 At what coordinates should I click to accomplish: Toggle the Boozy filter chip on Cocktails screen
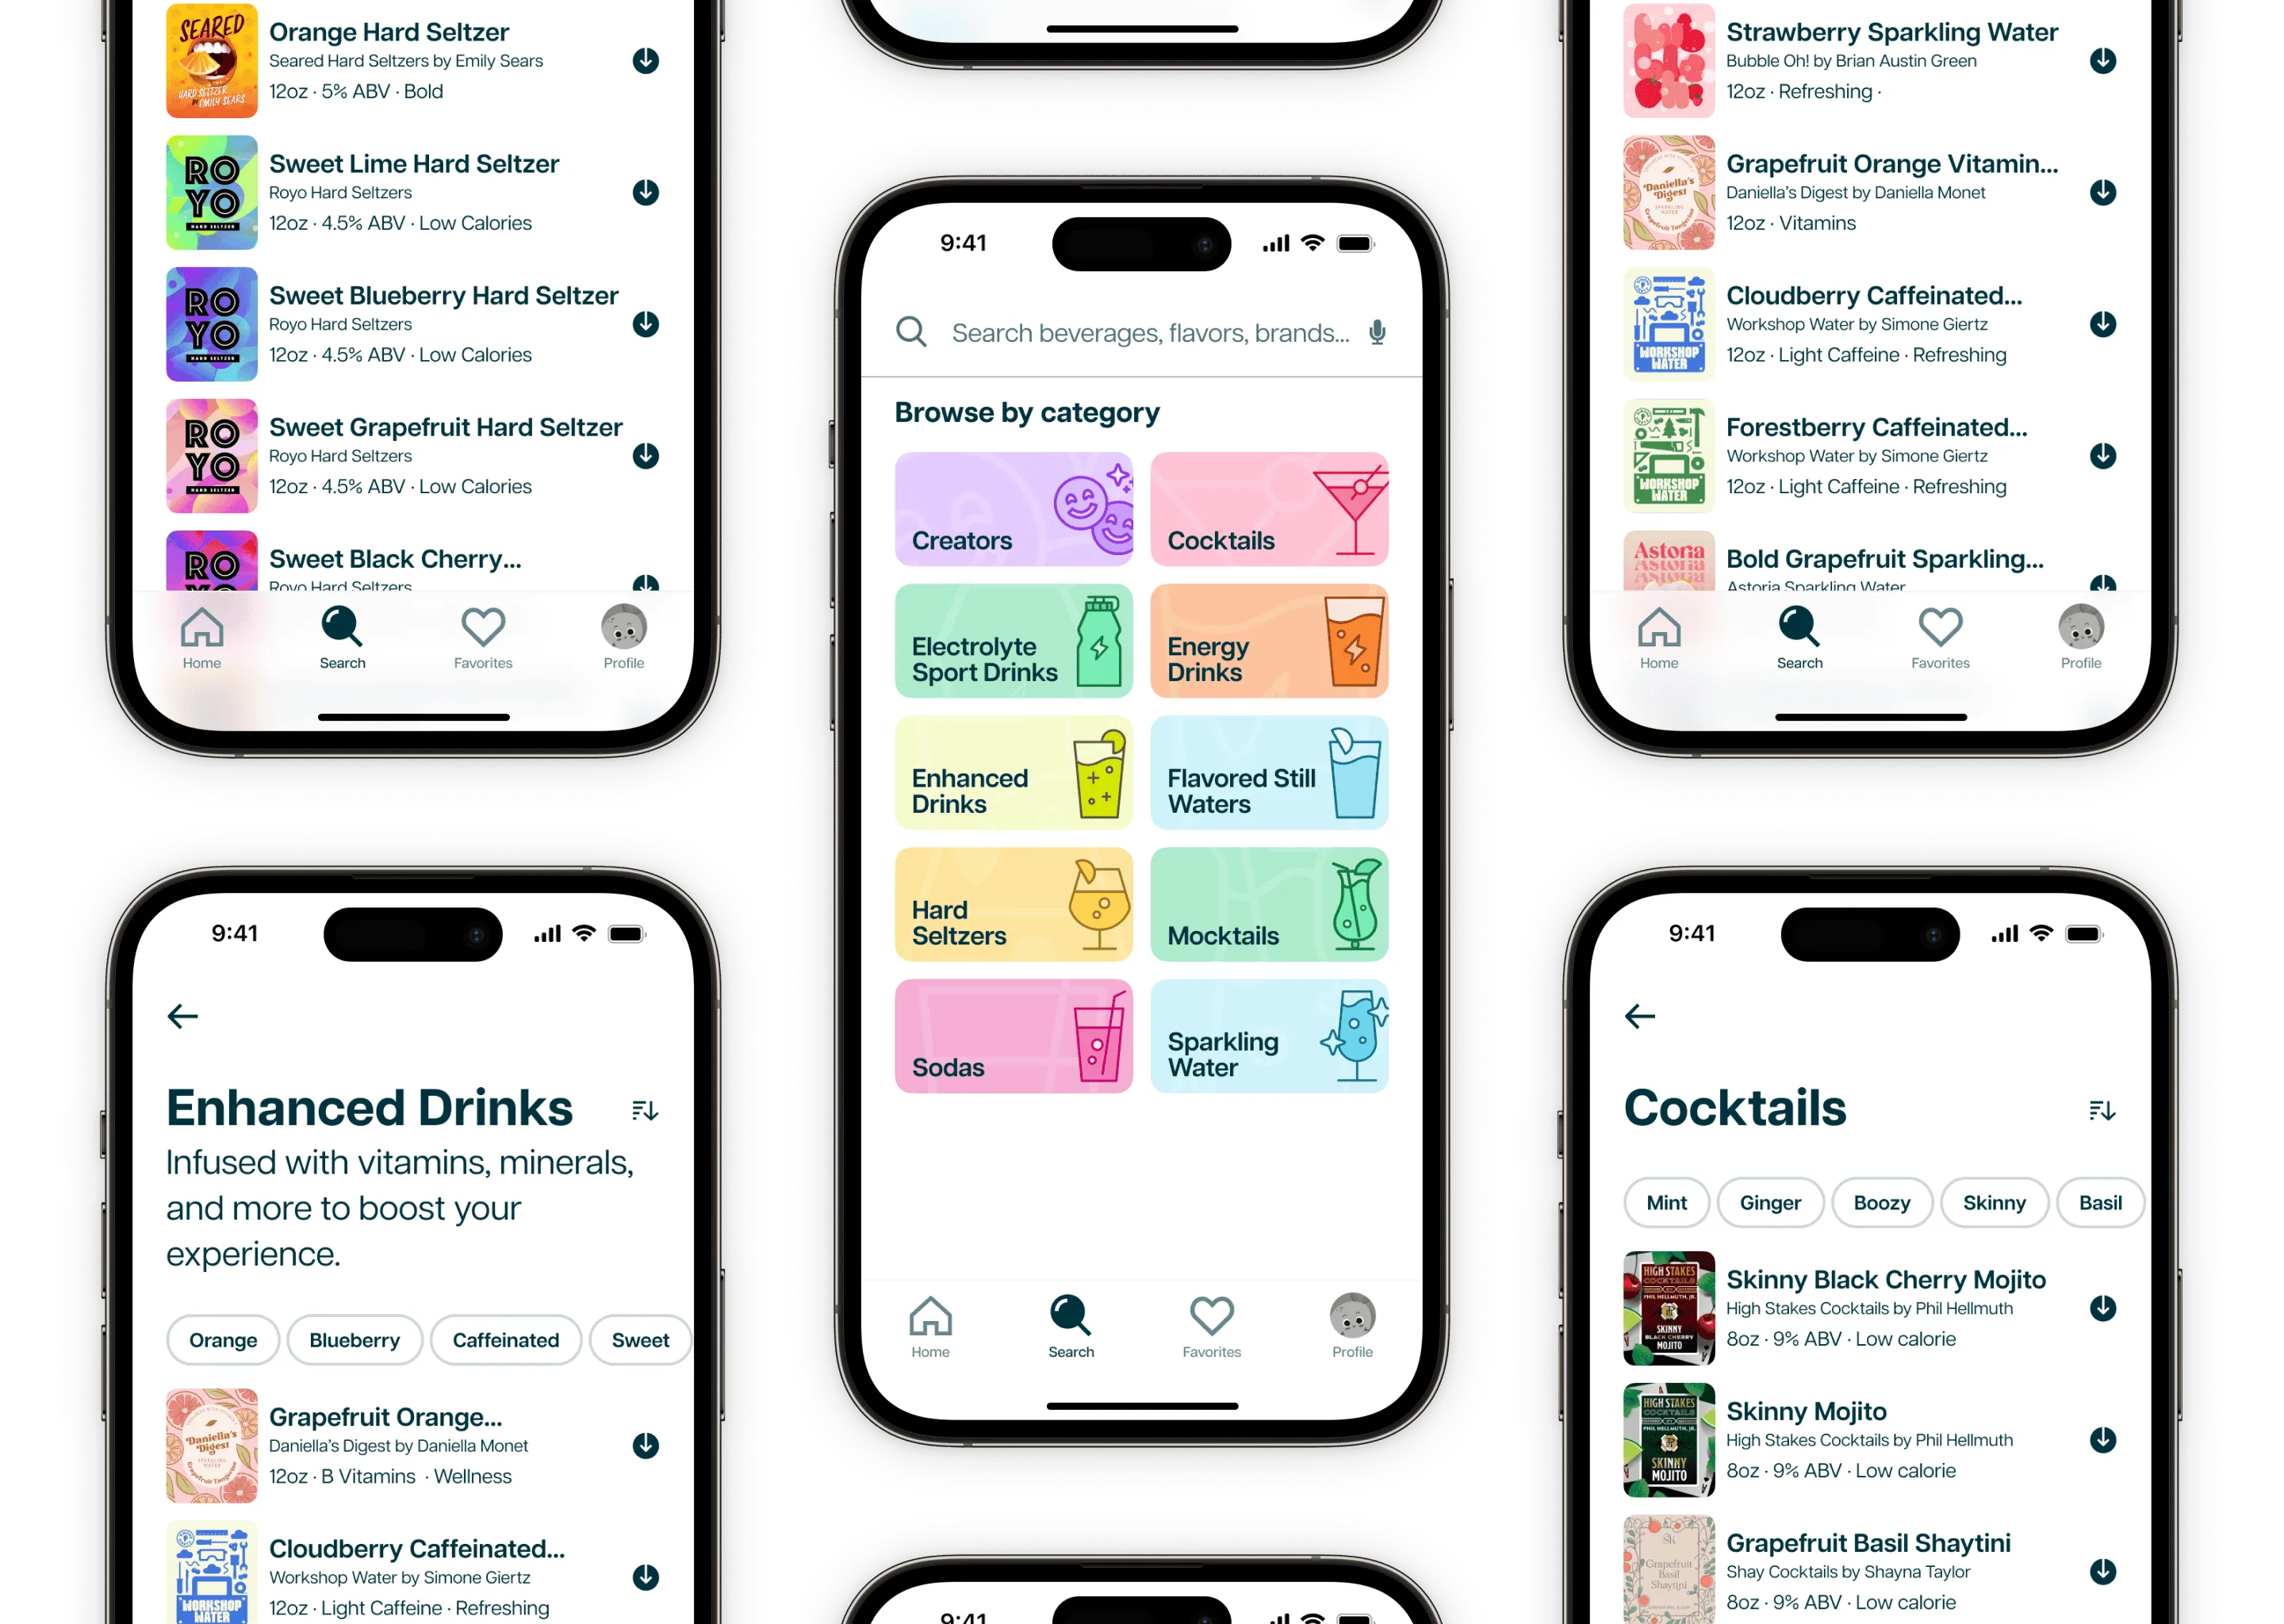1882,1202
